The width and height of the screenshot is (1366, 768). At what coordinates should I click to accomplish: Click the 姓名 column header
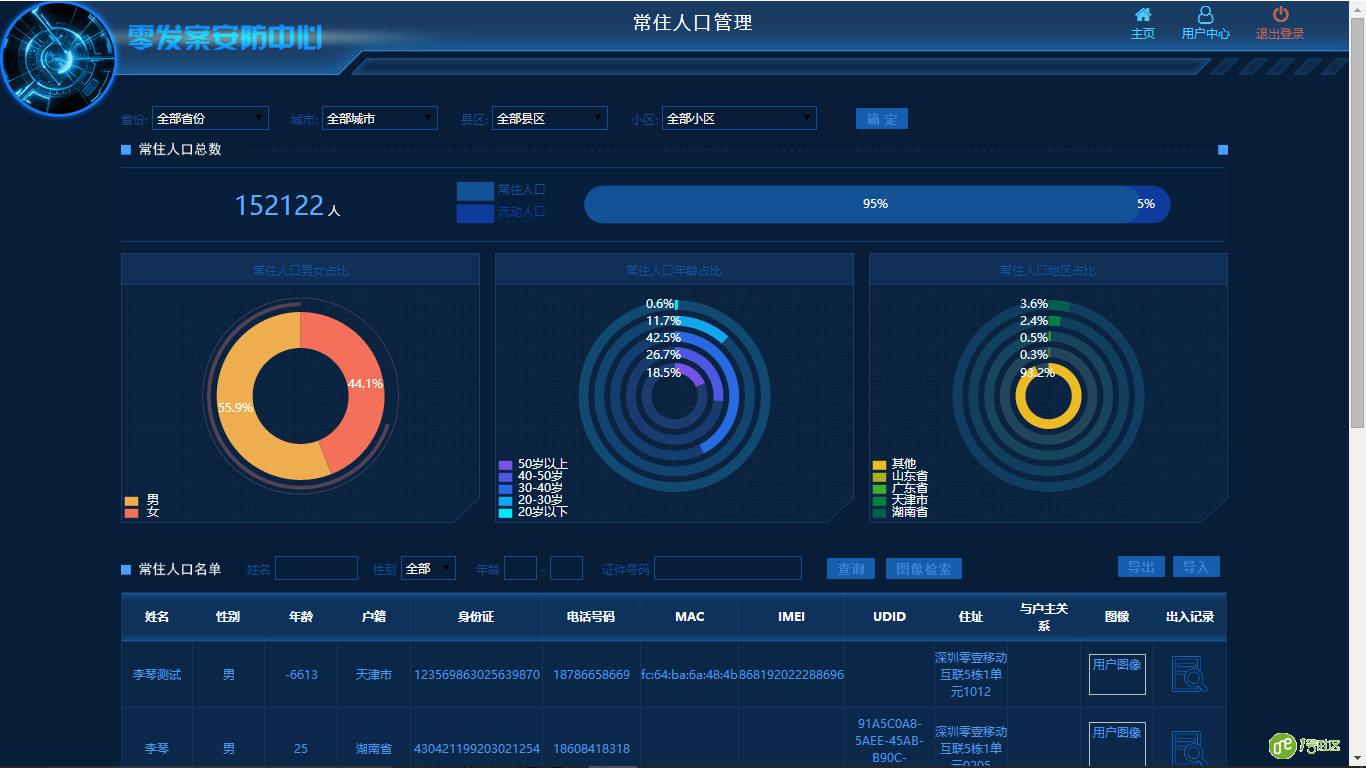point(157,617)
